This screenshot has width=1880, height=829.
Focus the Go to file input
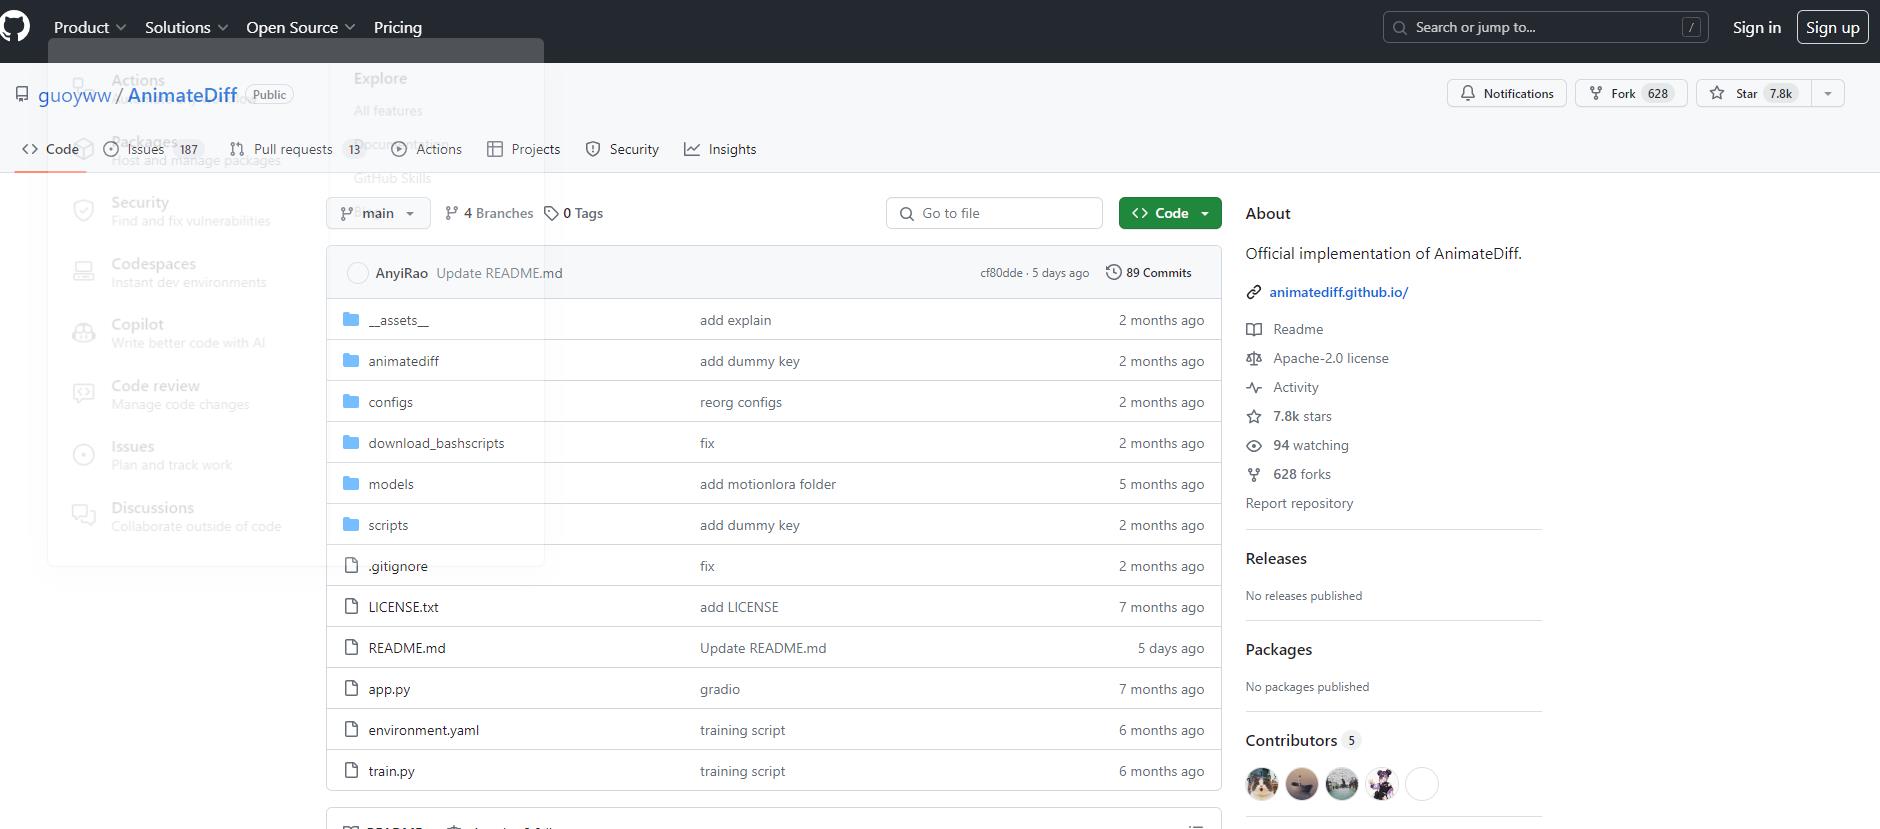pyautogui.click(x=994, y=213)
